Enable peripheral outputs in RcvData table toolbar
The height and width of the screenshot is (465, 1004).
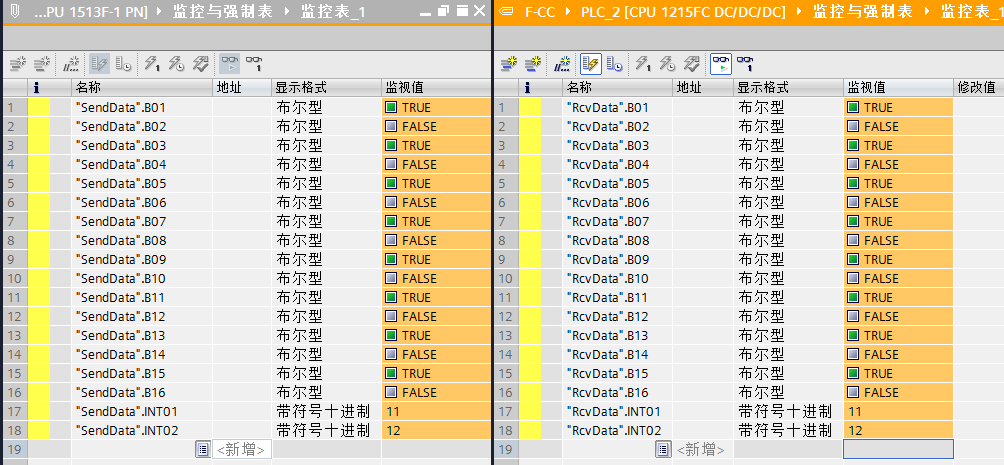click(692, 64)
